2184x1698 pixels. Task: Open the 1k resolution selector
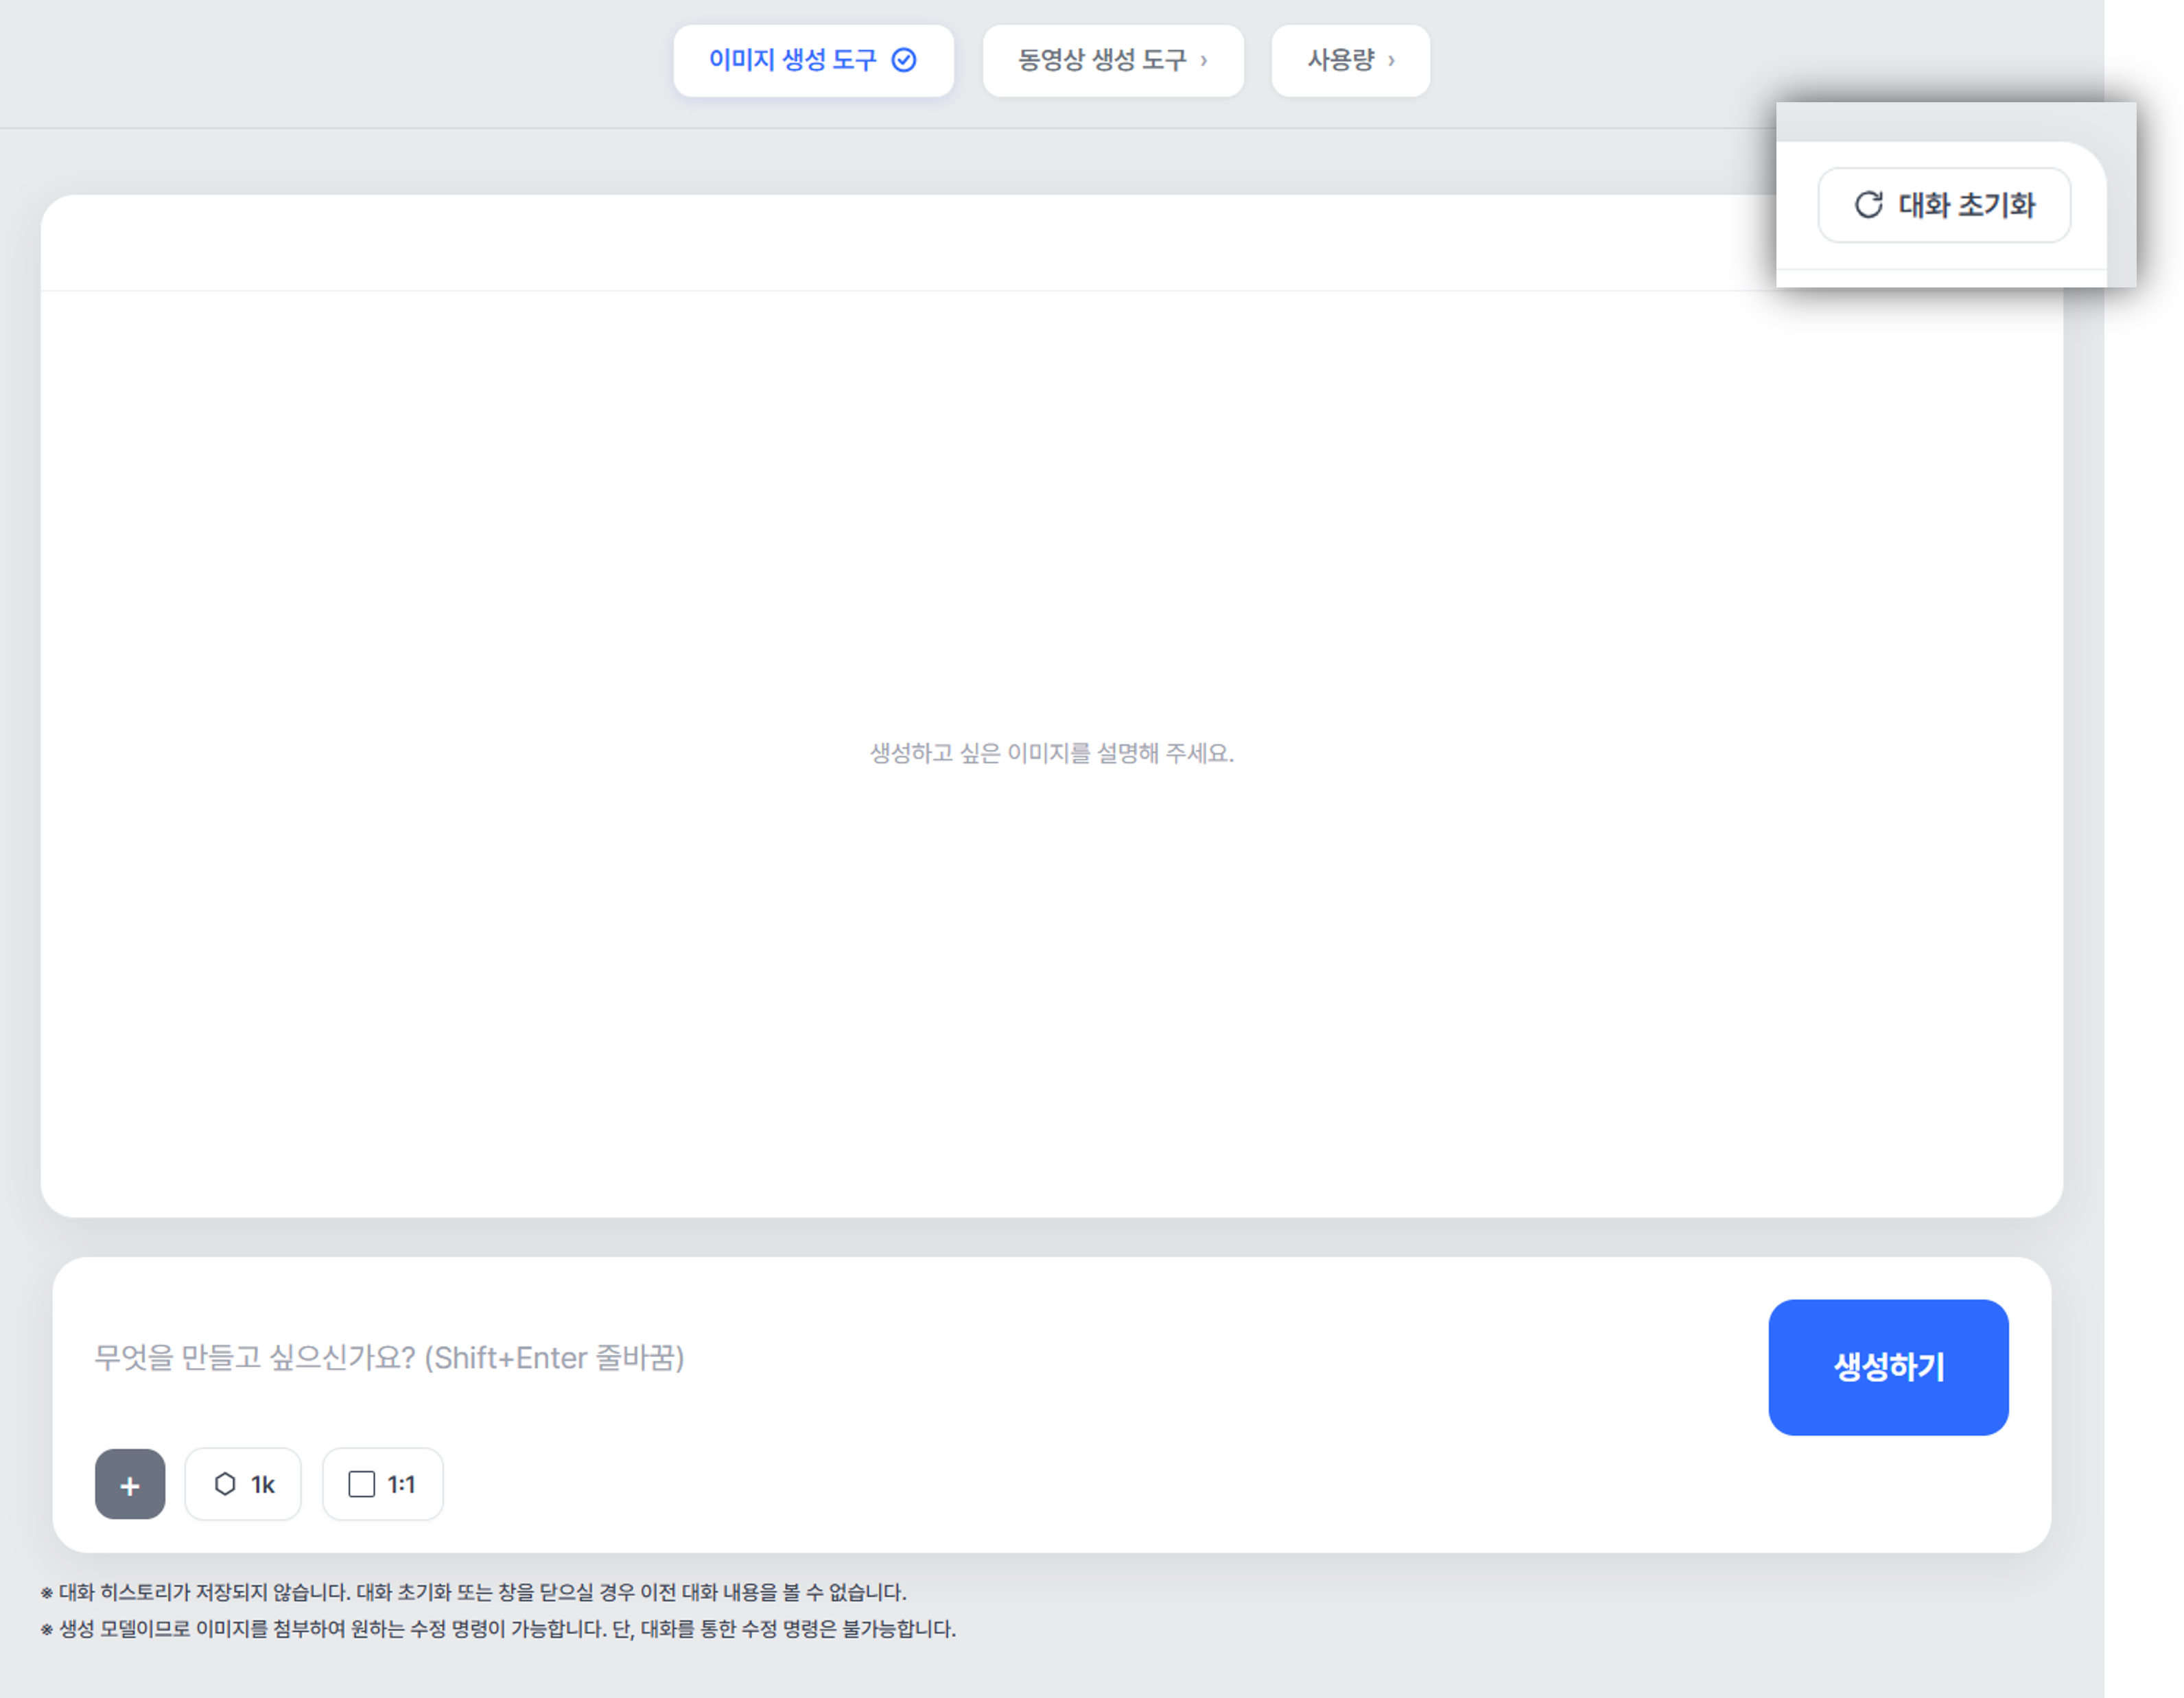(x=243, y=1485)
